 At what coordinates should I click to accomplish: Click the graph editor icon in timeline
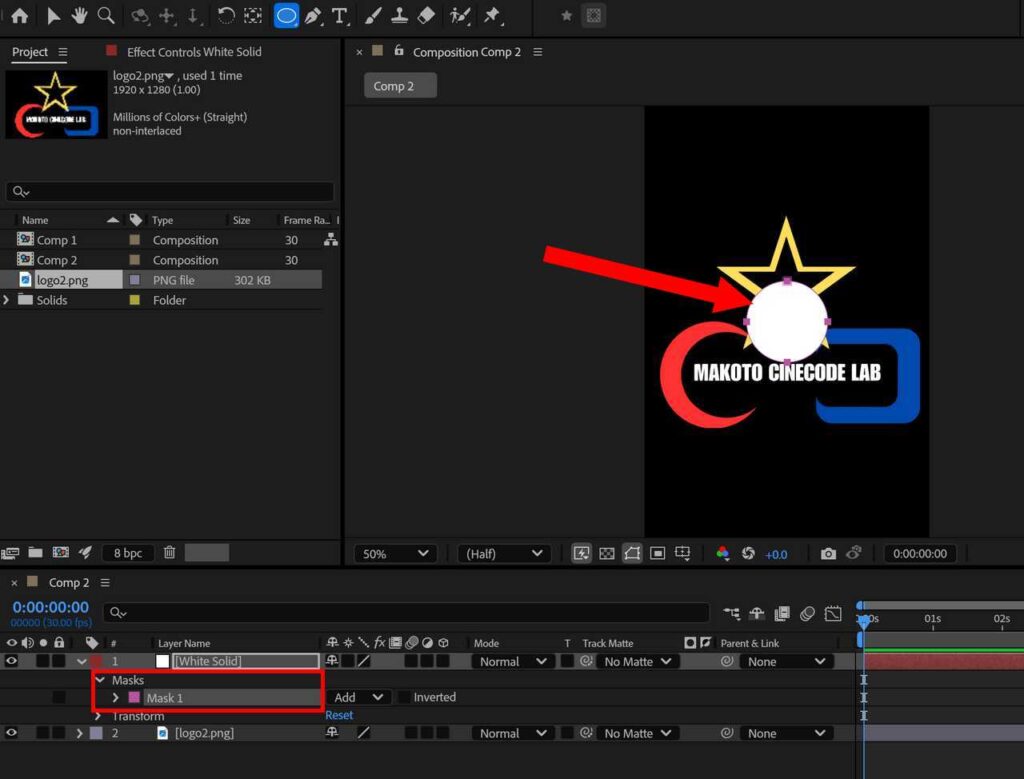click(x=833, y=613)
